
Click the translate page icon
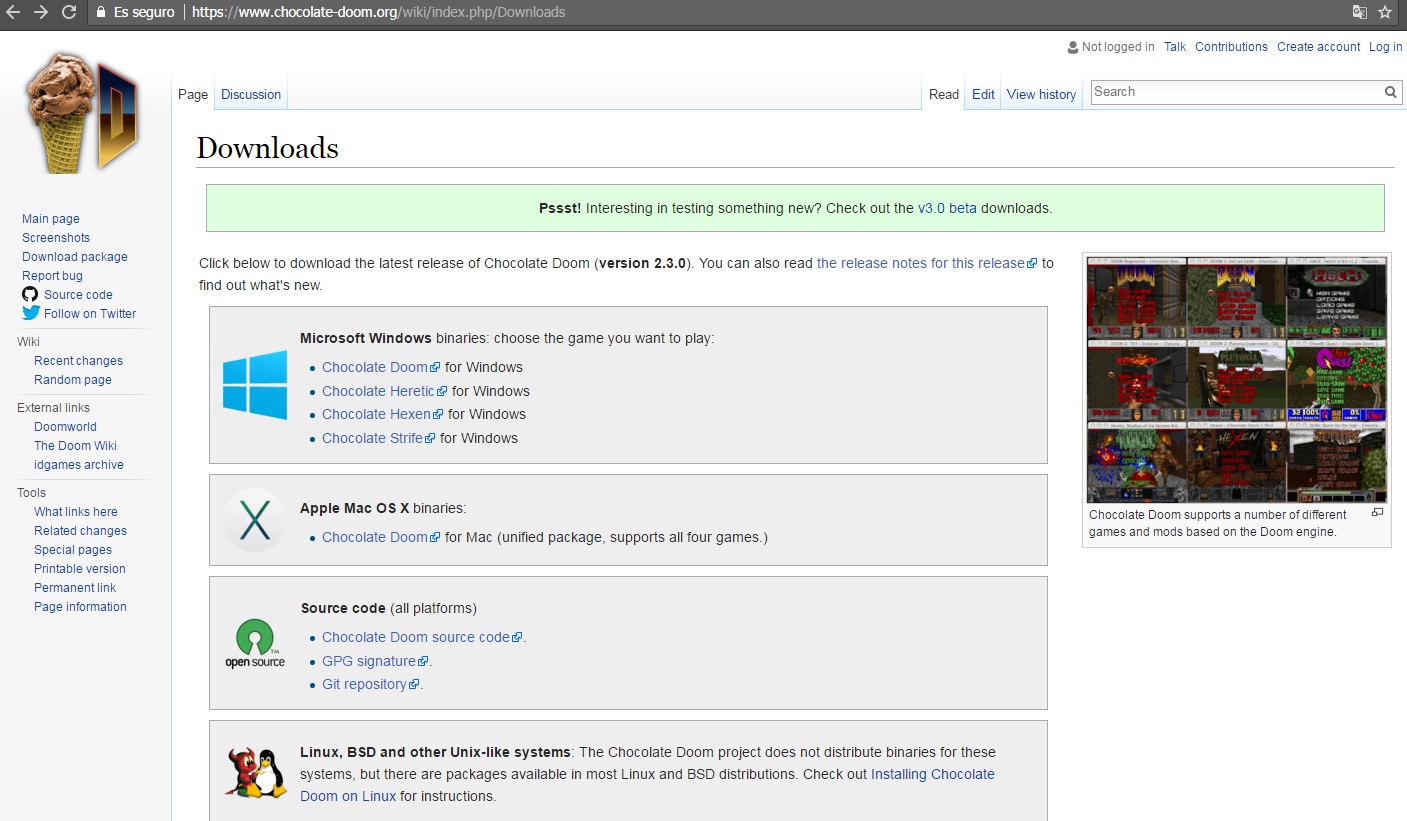point(1359,12)
